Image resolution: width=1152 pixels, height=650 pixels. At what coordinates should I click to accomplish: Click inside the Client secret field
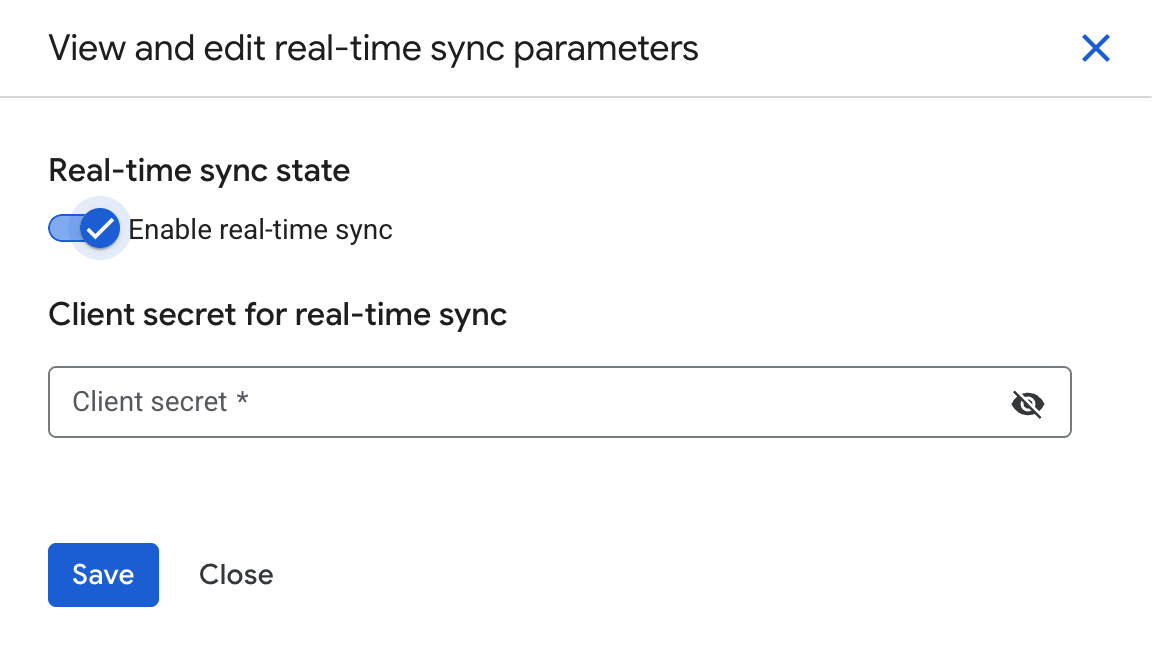click(400, 402)
